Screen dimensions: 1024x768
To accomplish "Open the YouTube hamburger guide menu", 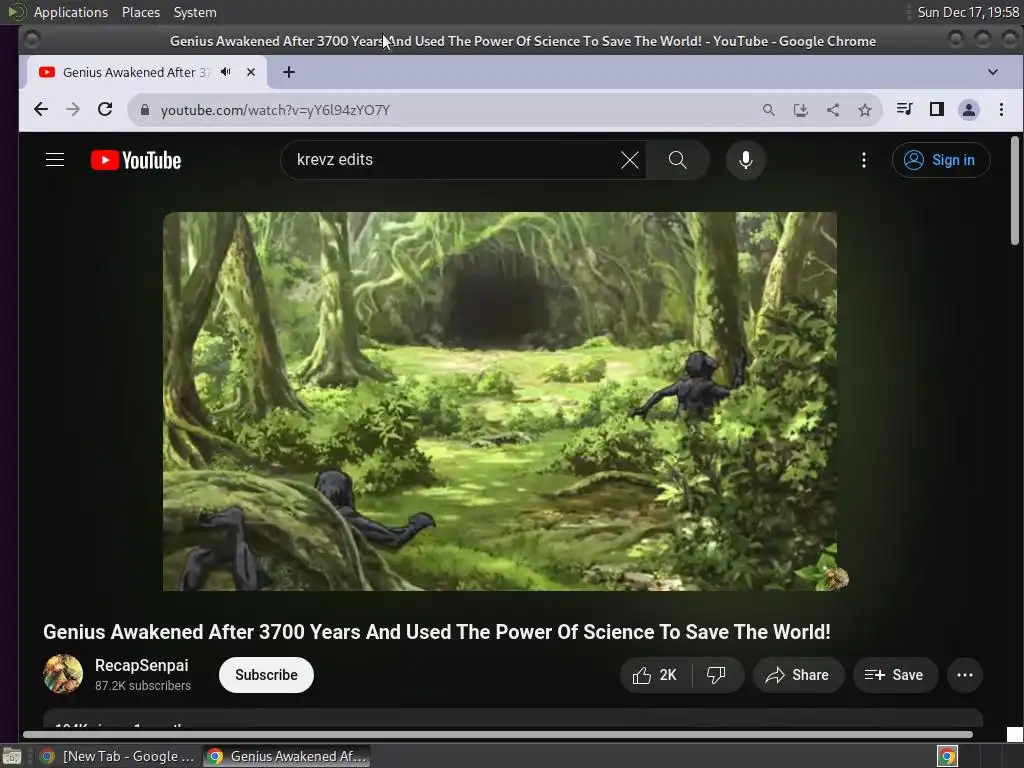I will [x=55, y=160].
